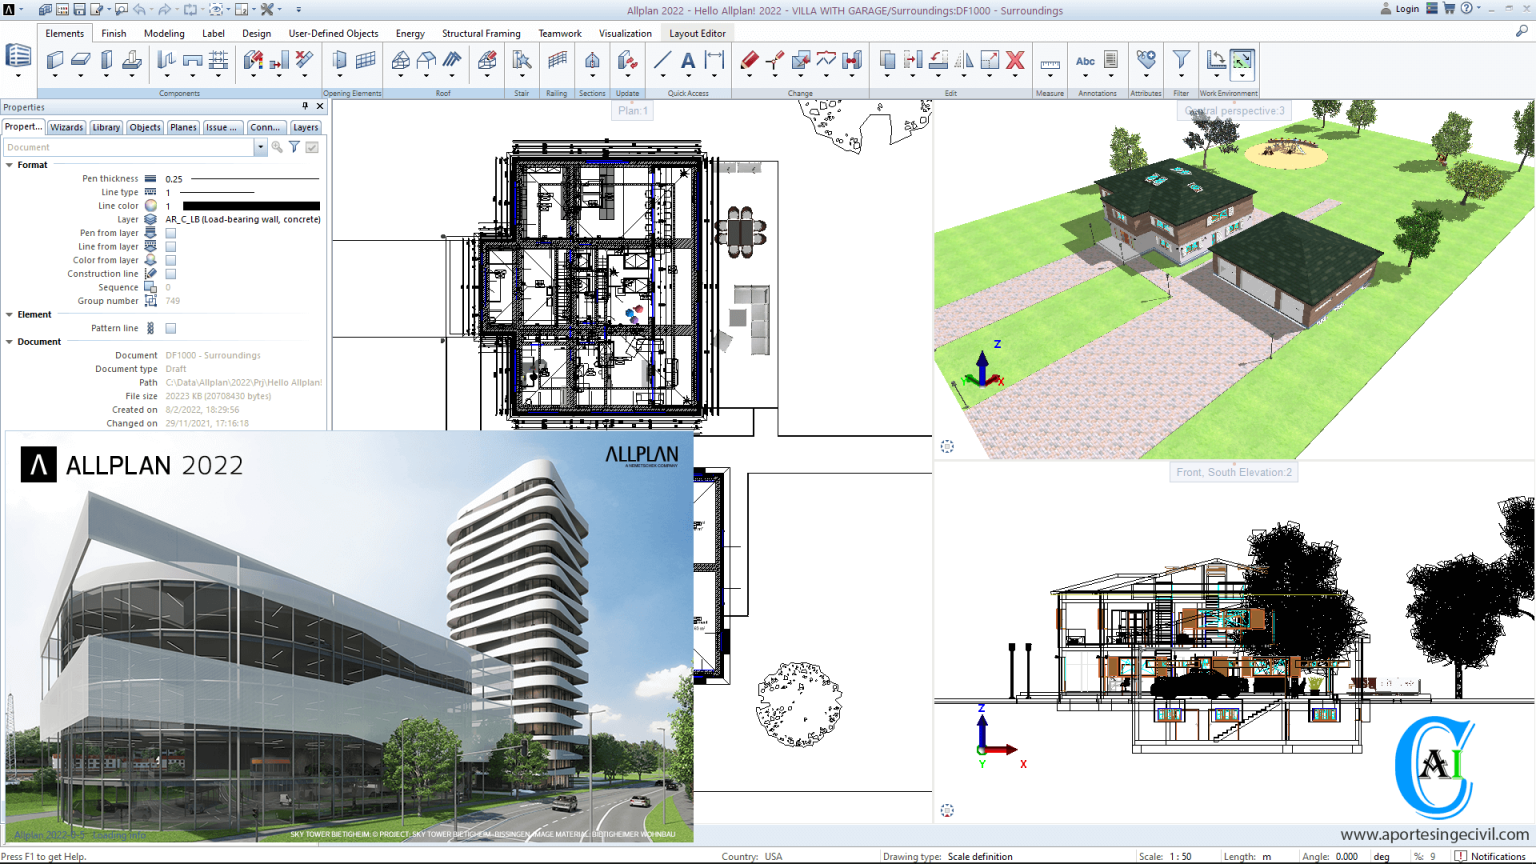Select the Line tool in Quick Access
1536x864 pixels.
663,60
